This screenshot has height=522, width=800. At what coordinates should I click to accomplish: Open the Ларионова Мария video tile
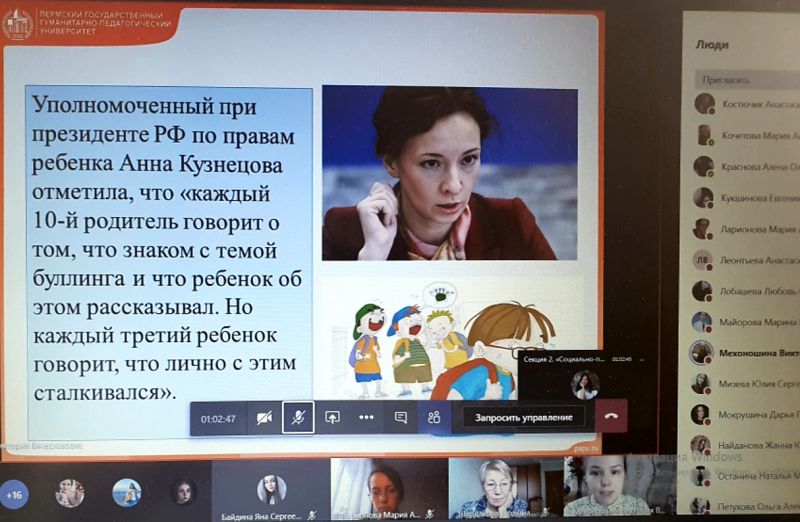[x=389, y=489]
